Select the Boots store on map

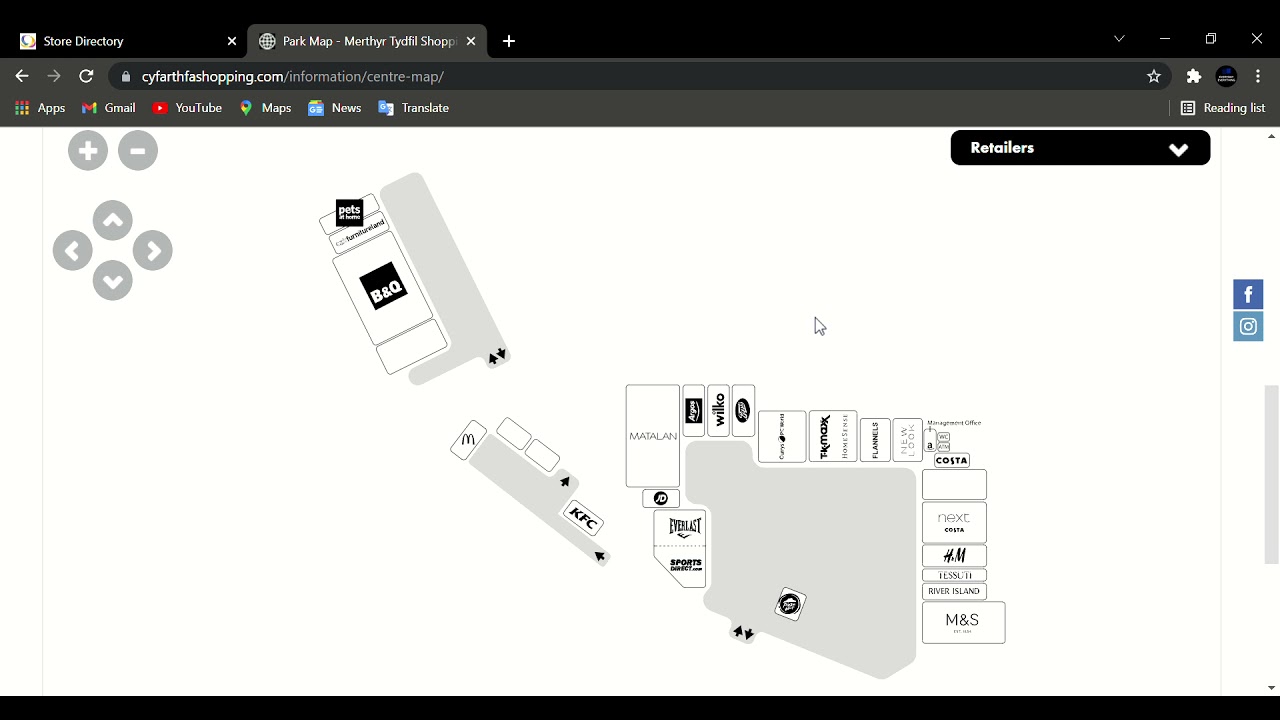743,411
